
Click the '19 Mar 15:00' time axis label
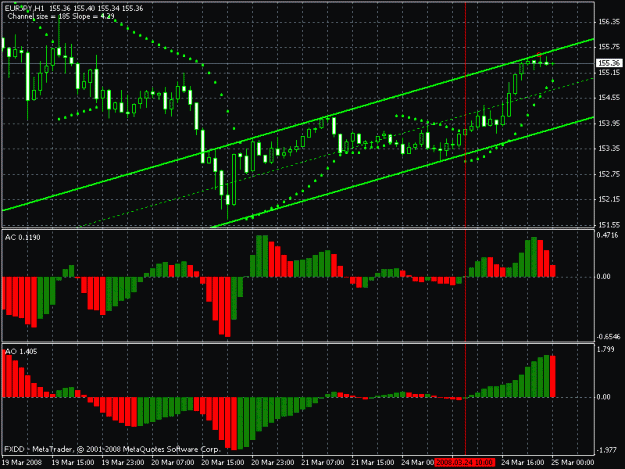tap(73, 463)
